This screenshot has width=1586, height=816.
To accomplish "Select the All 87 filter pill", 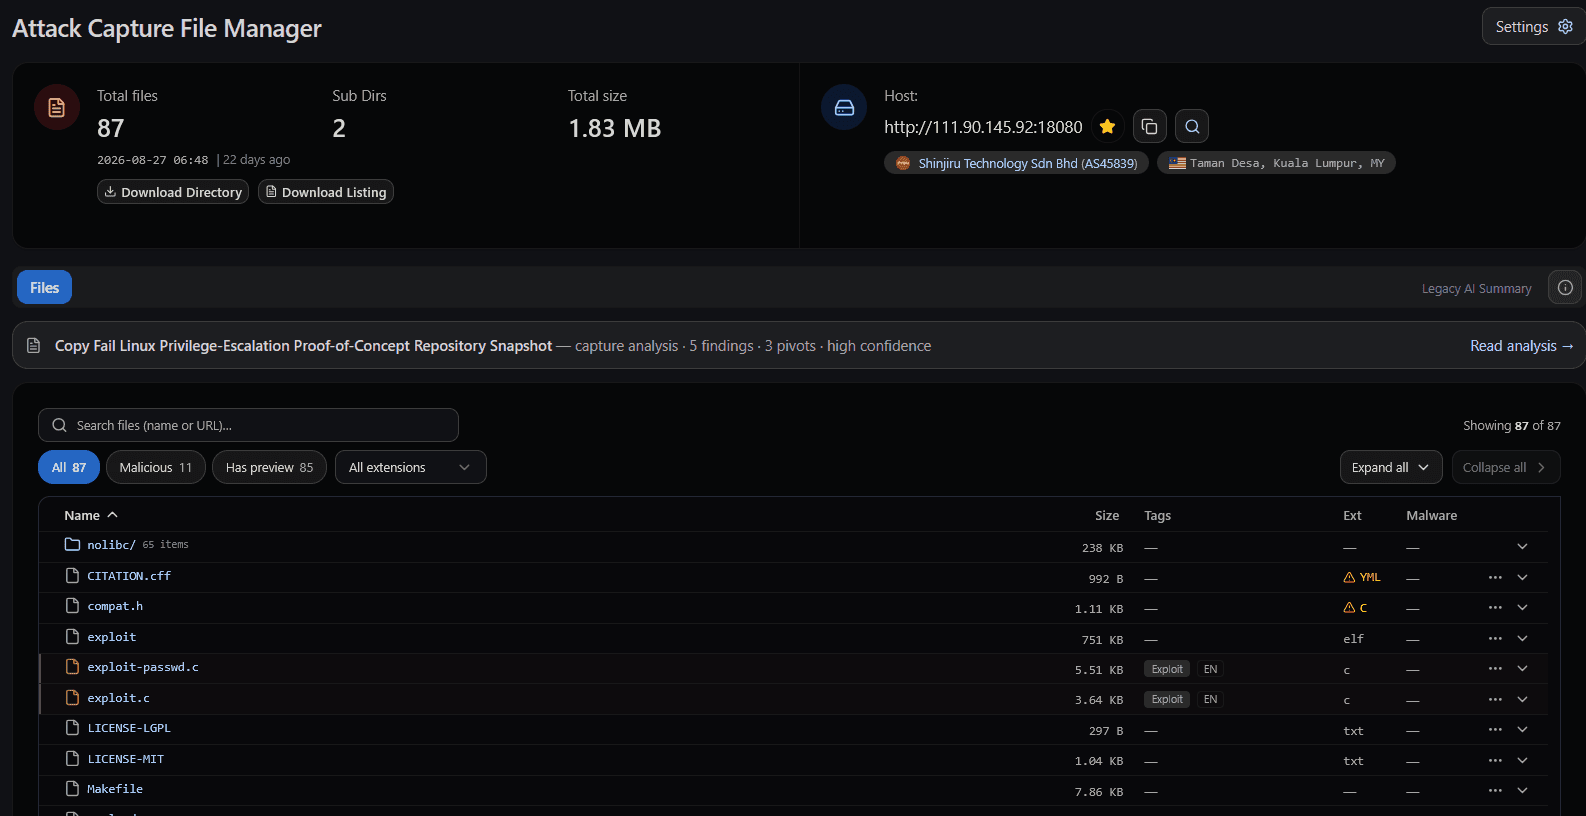I will [69, 467].
